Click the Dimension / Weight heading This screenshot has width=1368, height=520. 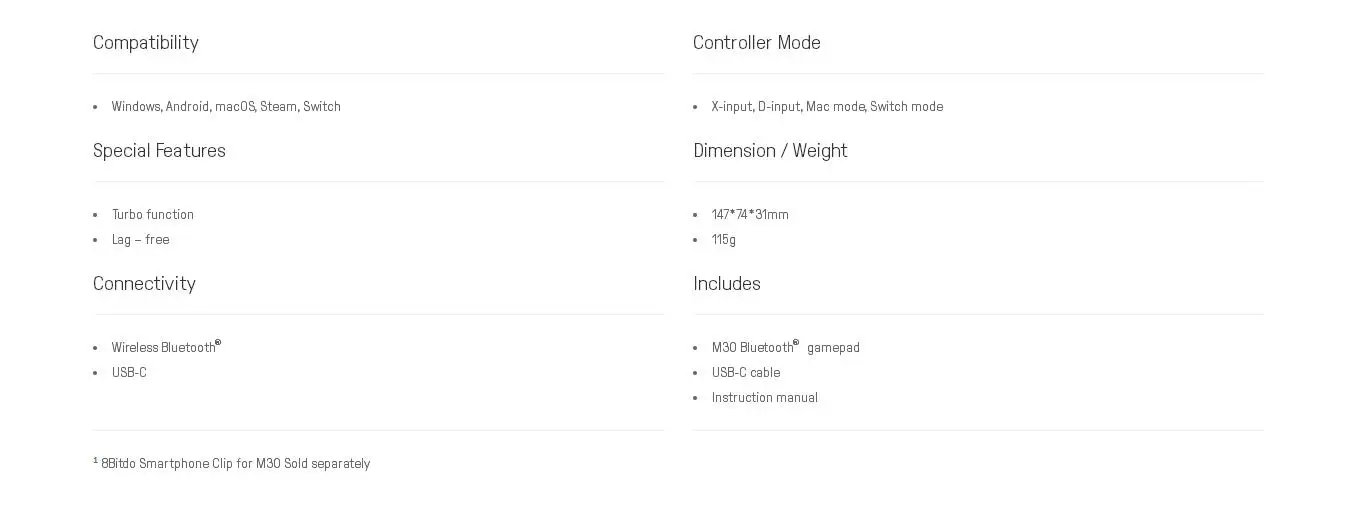coord(770,151)
